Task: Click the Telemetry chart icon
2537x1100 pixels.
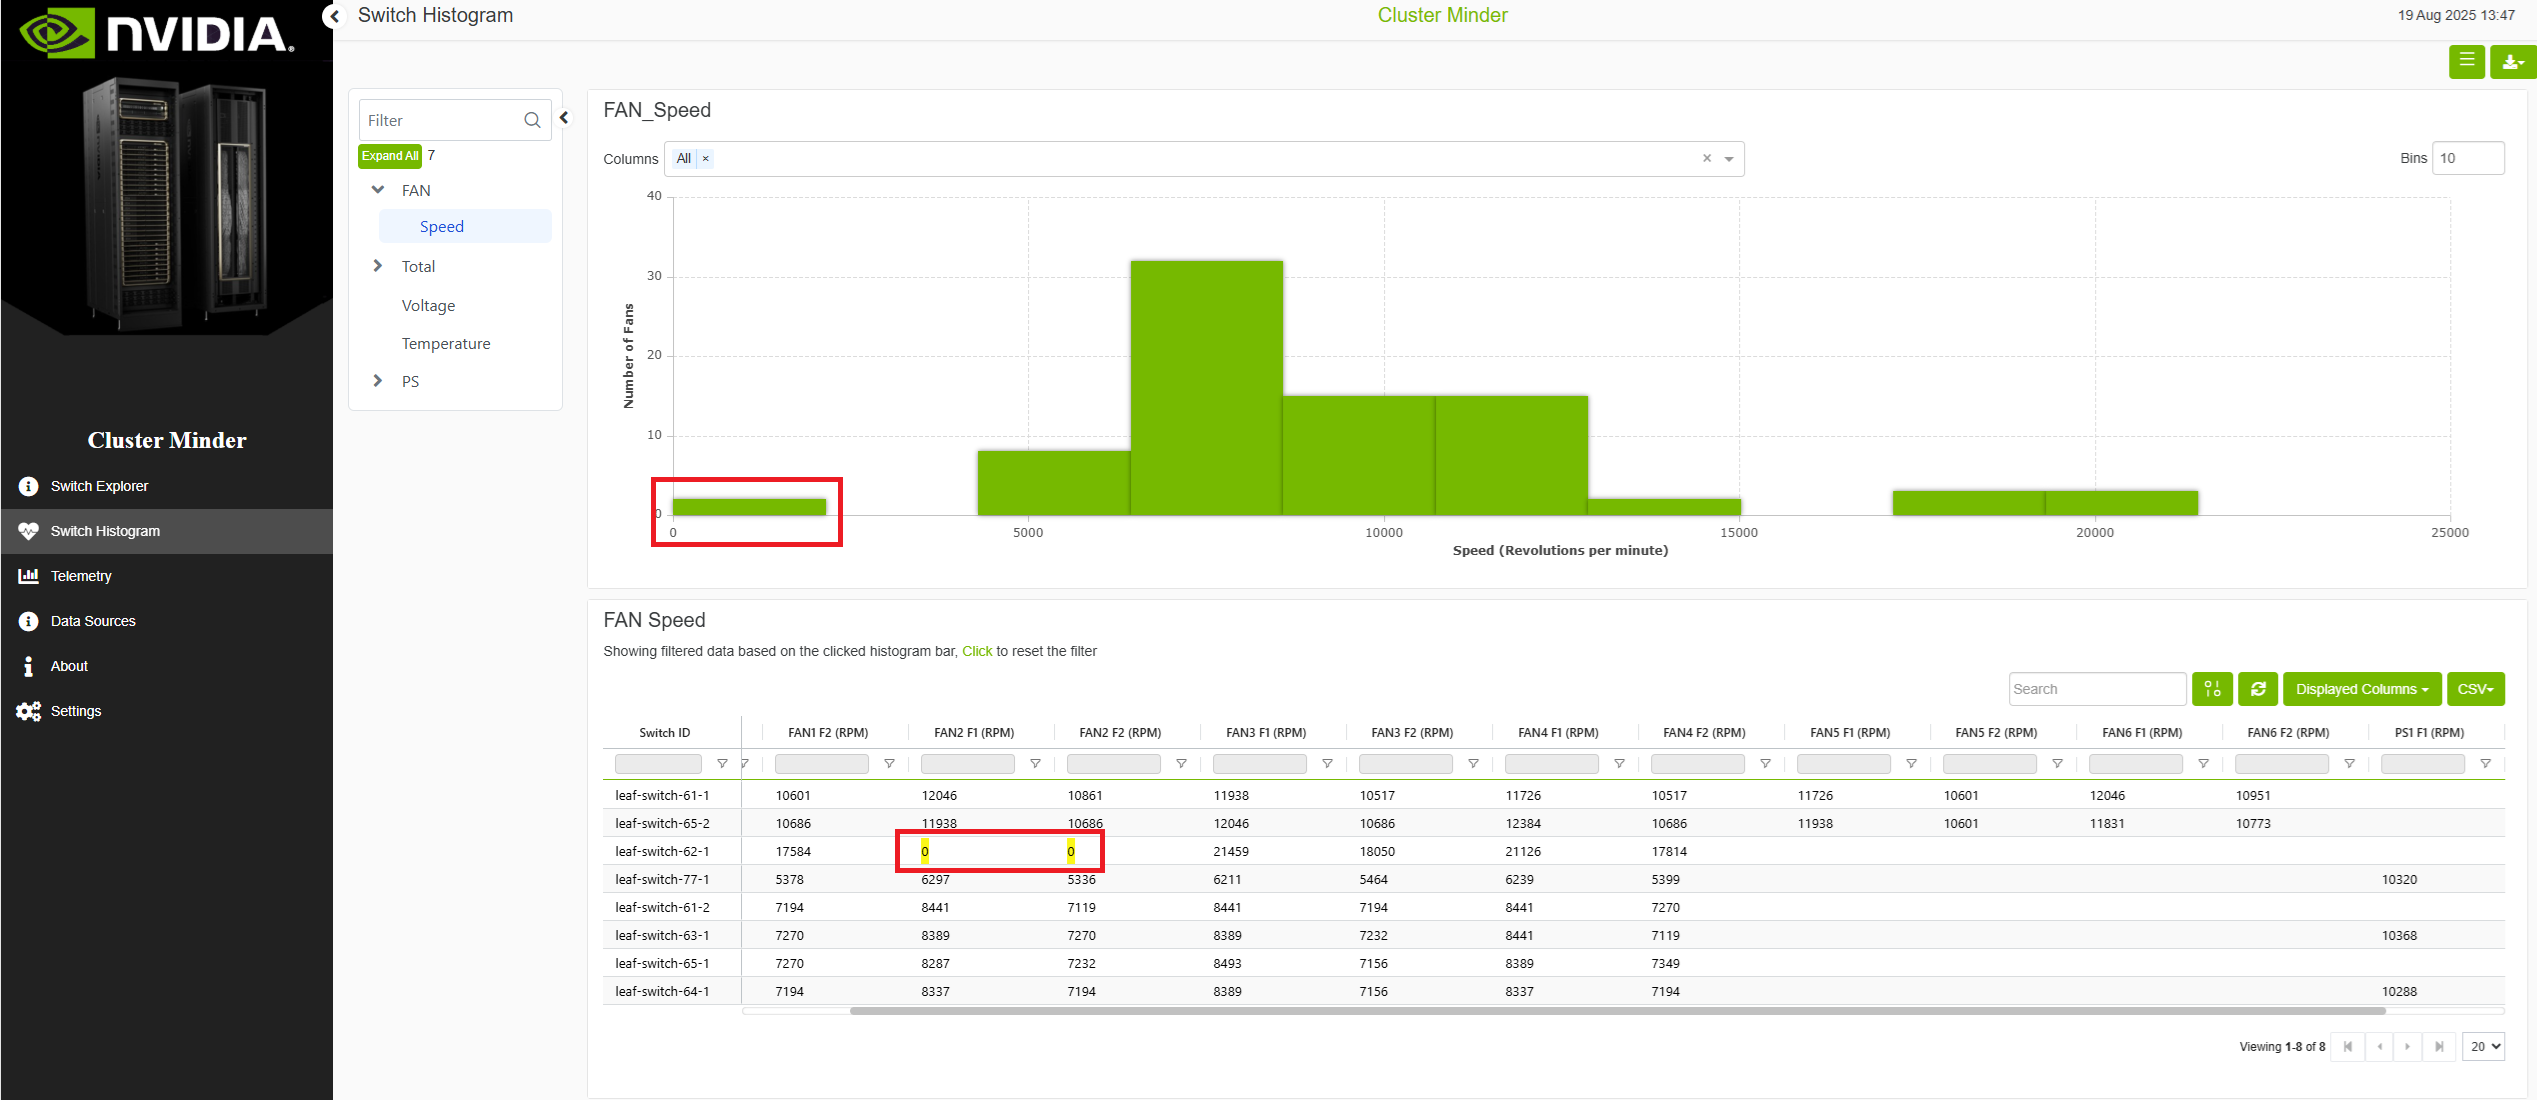Action: [x=28, y=576]
